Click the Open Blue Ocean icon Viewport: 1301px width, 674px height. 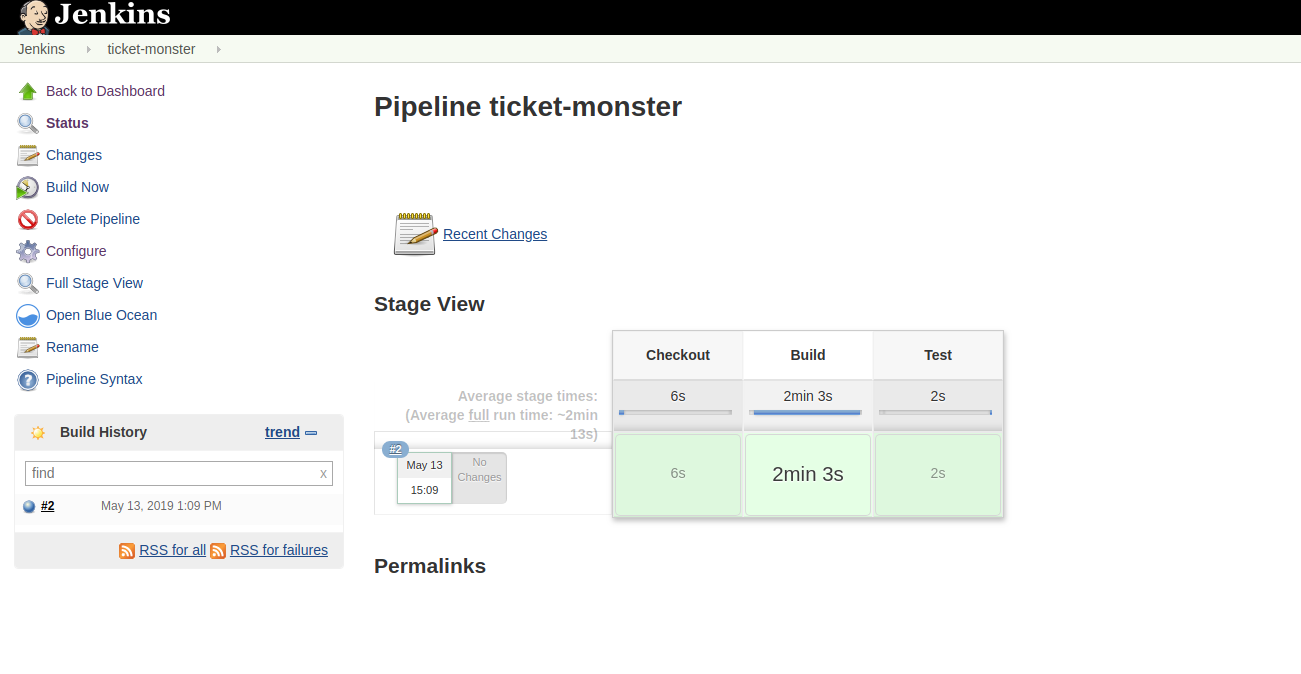pos(28,315)
